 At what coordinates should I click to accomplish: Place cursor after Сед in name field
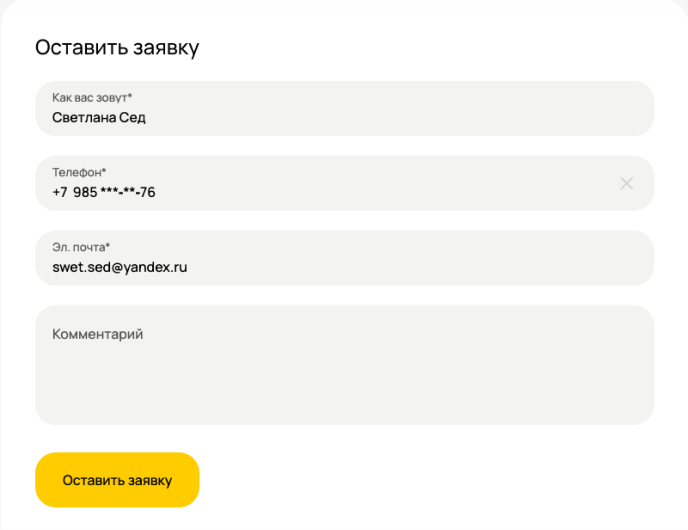click(147, 117)
